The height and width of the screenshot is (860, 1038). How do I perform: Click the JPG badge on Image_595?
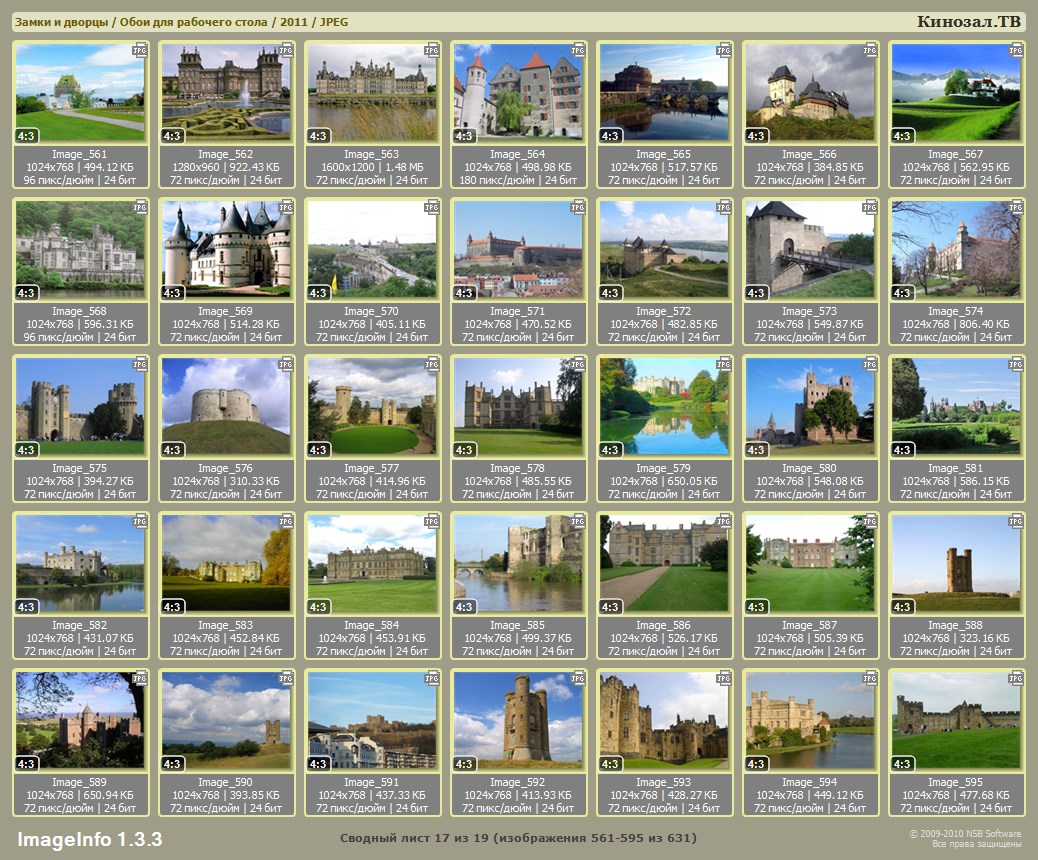click(1015, 678)
